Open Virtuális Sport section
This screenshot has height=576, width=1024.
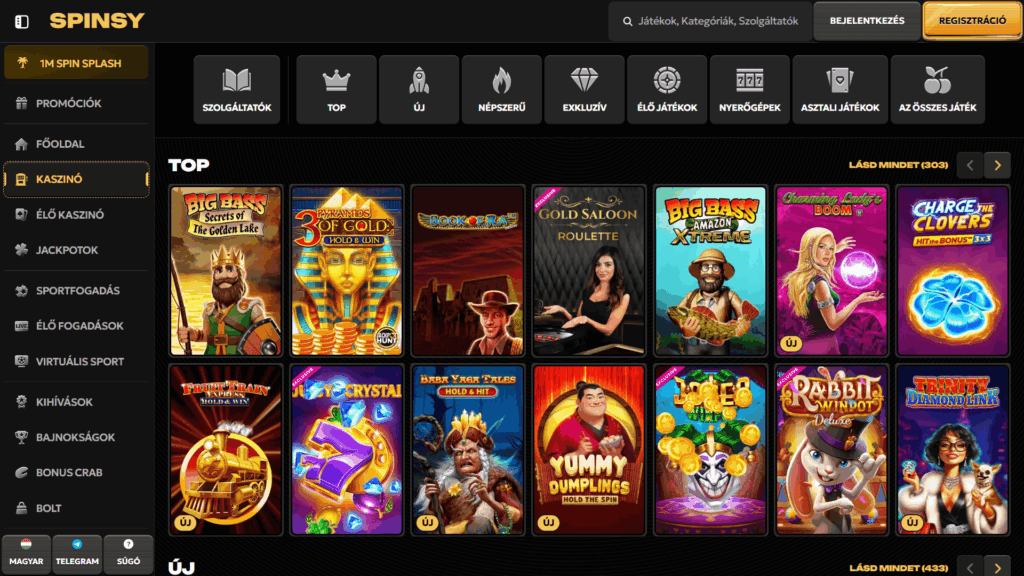click(x=76, y=361)
